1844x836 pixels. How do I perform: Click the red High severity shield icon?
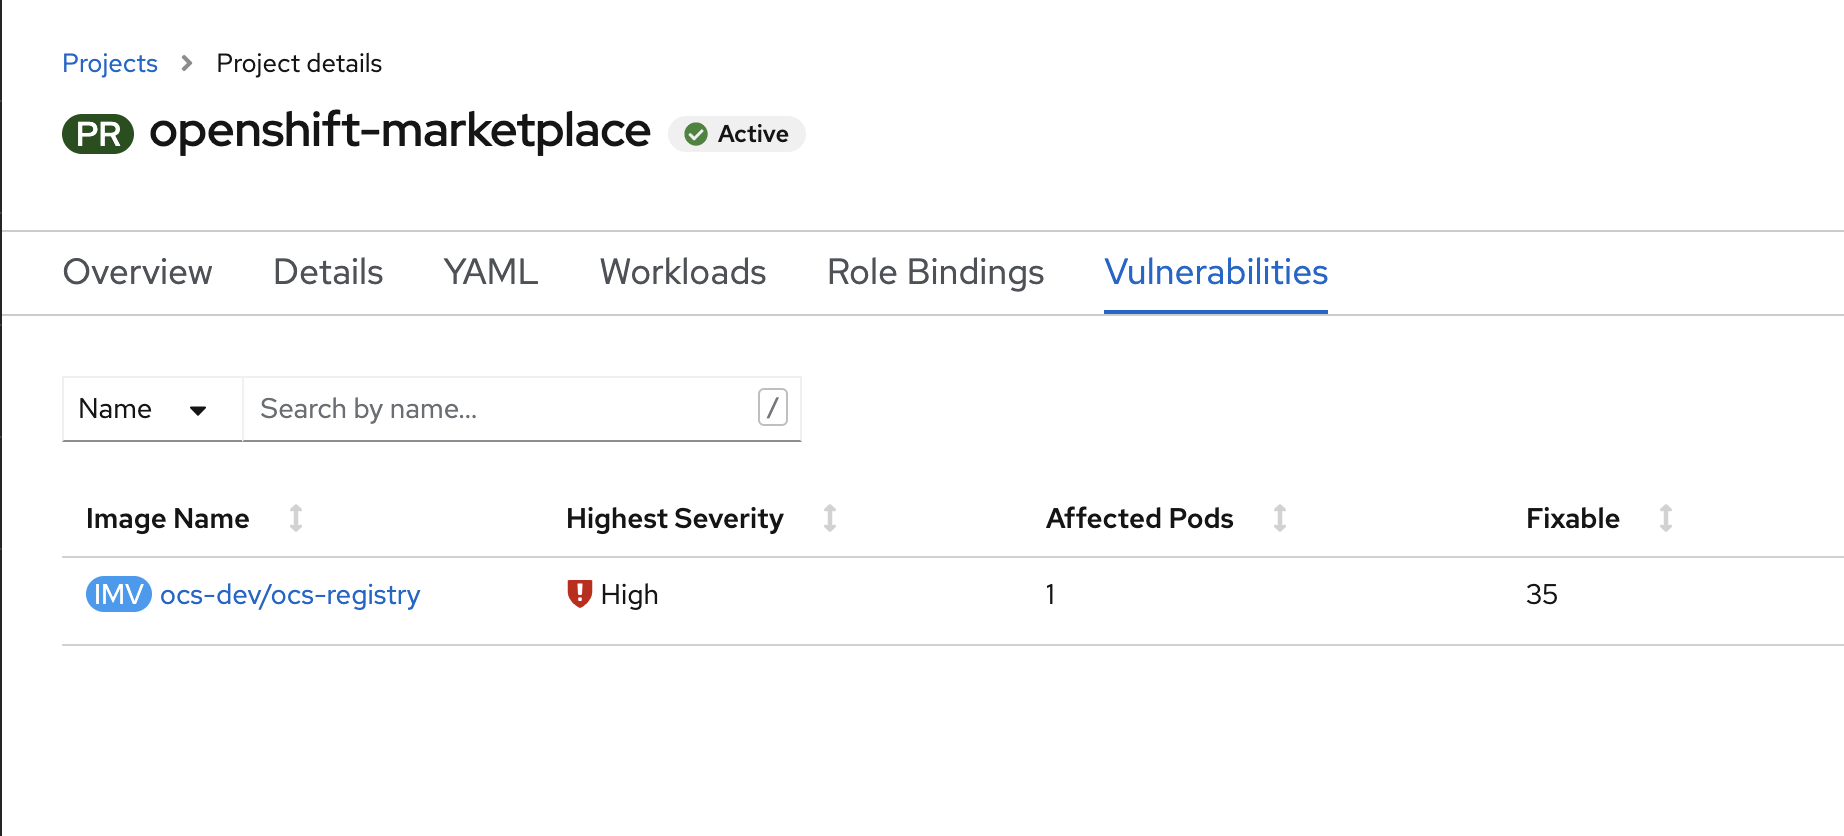(579, 594)
